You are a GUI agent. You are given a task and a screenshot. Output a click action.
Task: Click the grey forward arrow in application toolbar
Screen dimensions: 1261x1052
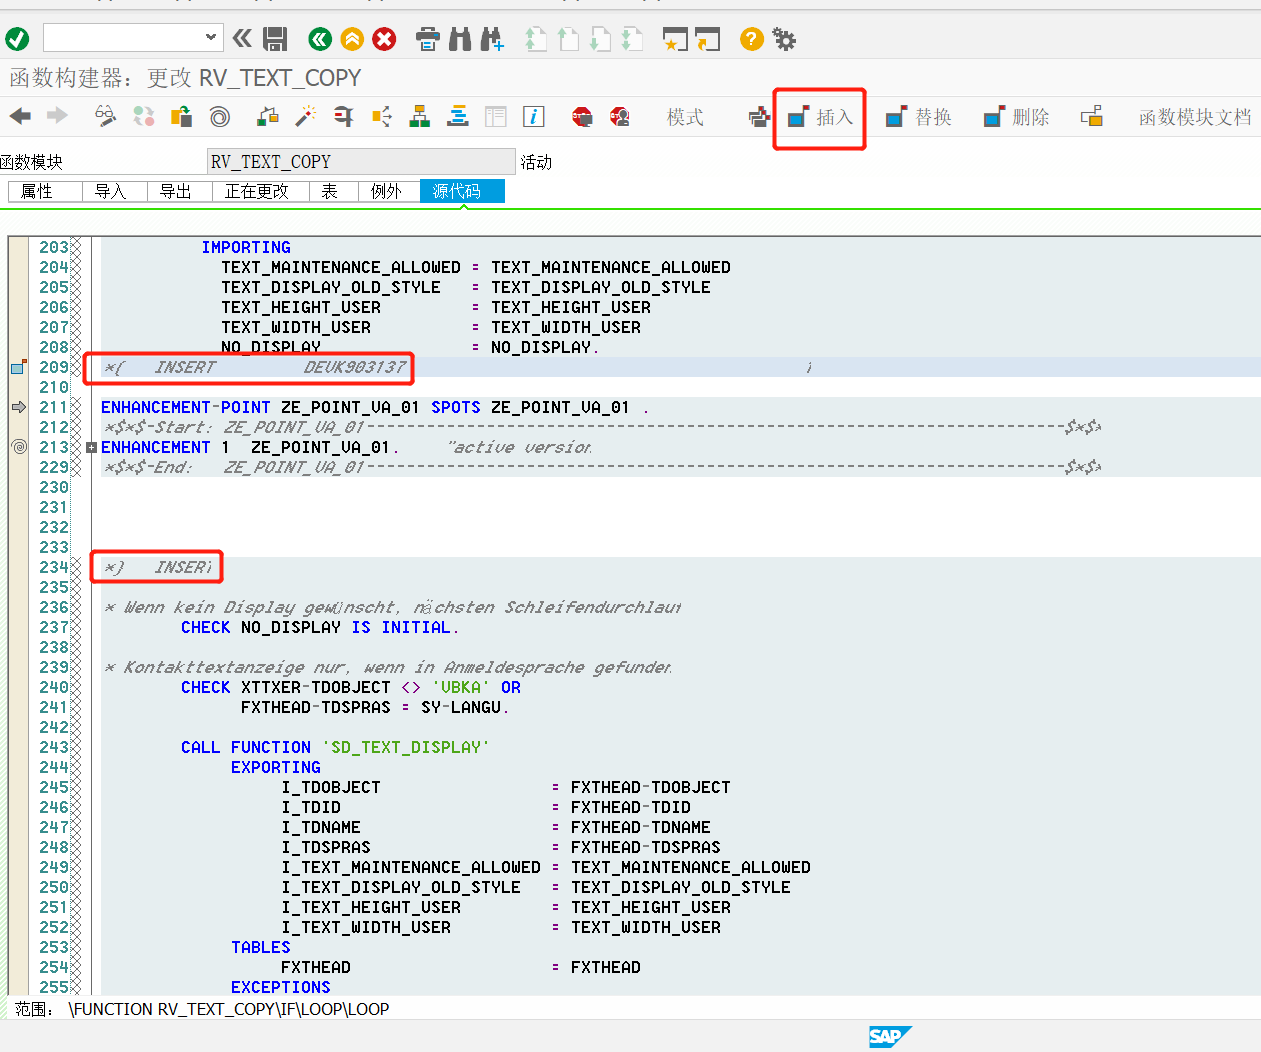click(57, 116)
